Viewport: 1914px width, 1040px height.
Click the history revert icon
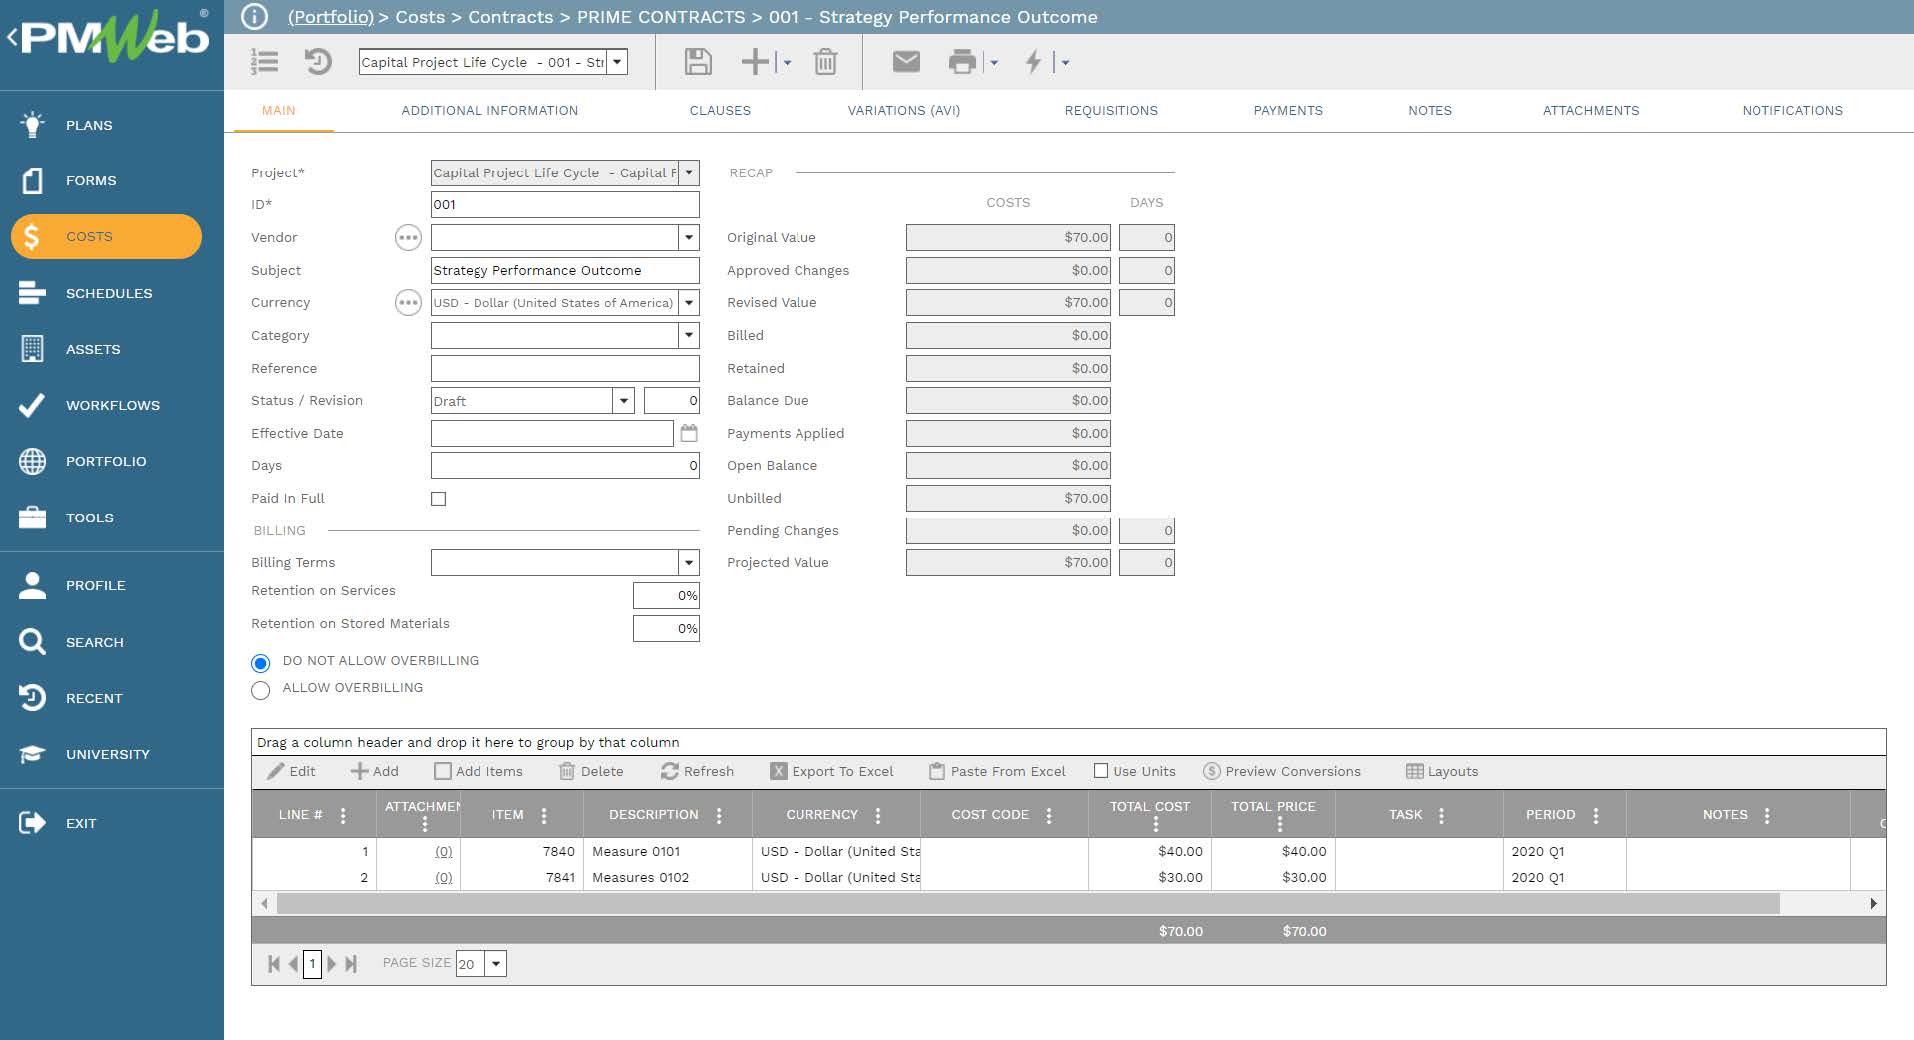[x=318, y=62]
